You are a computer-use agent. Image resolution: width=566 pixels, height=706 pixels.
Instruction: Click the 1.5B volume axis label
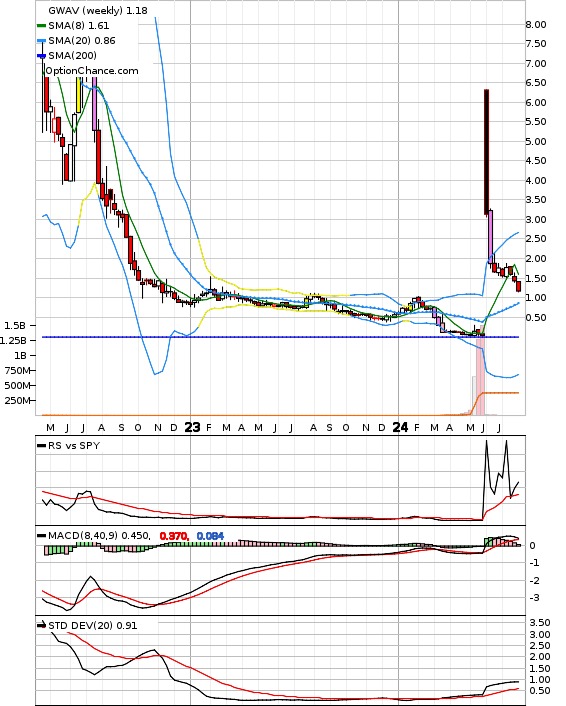pos(15,326)
